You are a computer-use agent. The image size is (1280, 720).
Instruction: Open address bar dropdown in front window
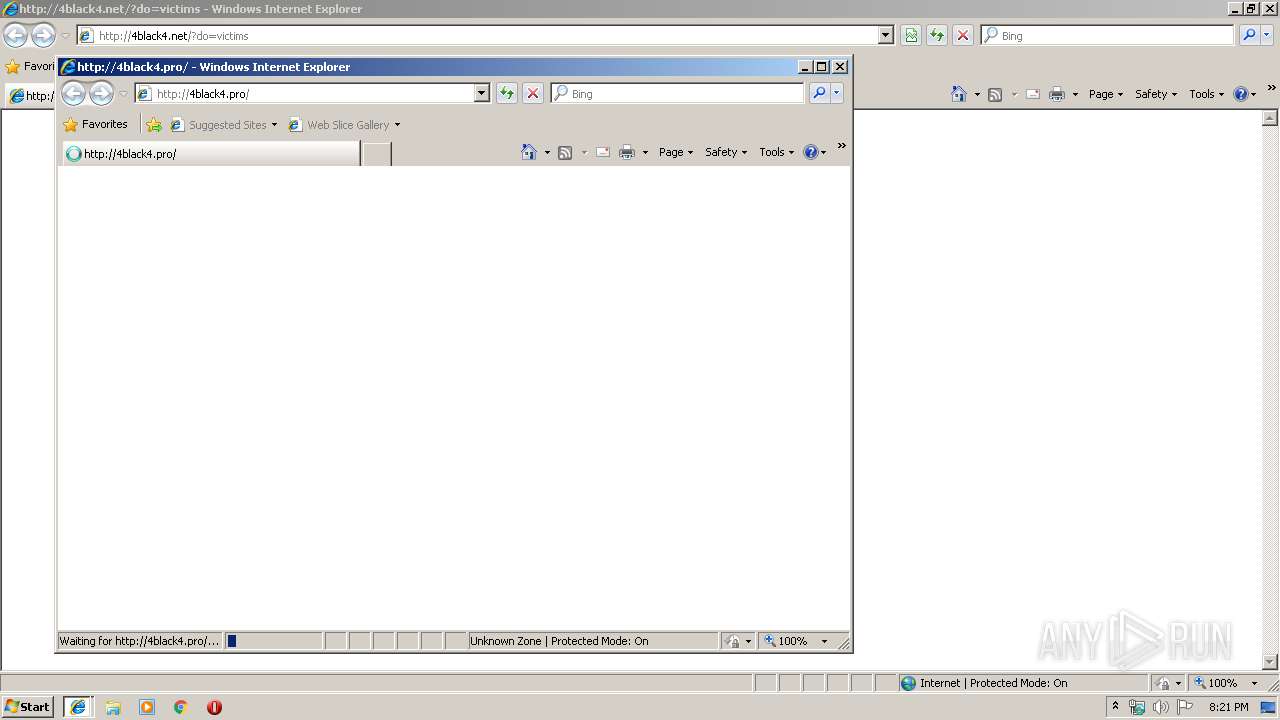(481, 93)
